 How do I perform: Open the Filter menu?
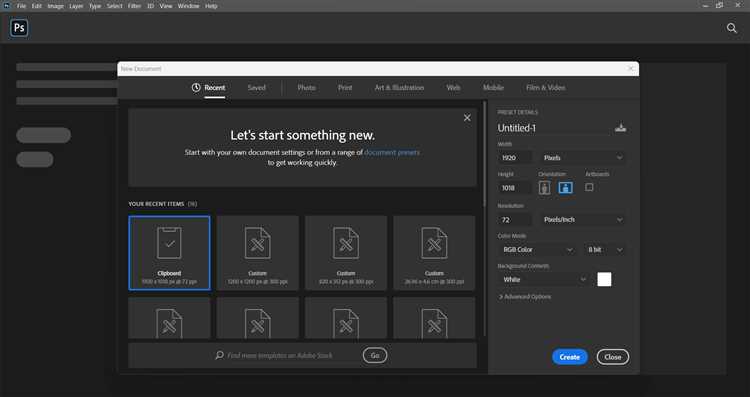pos(134,6)
